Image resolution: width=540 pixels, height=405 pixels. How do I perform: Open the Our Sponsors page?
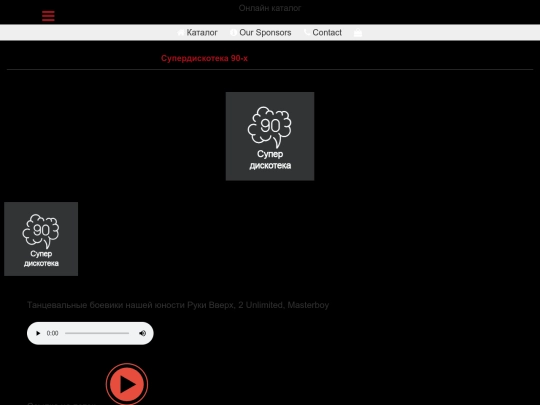click(x=261, y=32)
